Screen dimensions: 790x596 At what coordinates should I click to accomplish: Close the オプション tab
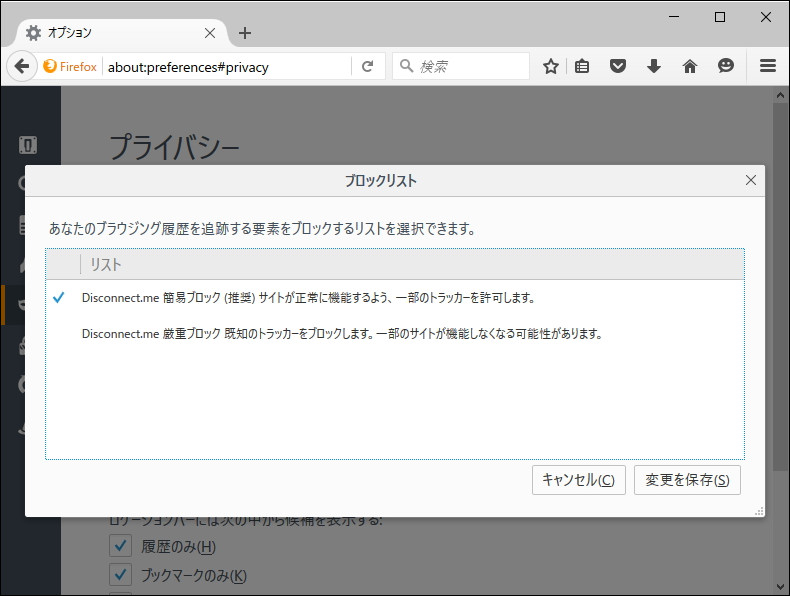coord(210,33)
